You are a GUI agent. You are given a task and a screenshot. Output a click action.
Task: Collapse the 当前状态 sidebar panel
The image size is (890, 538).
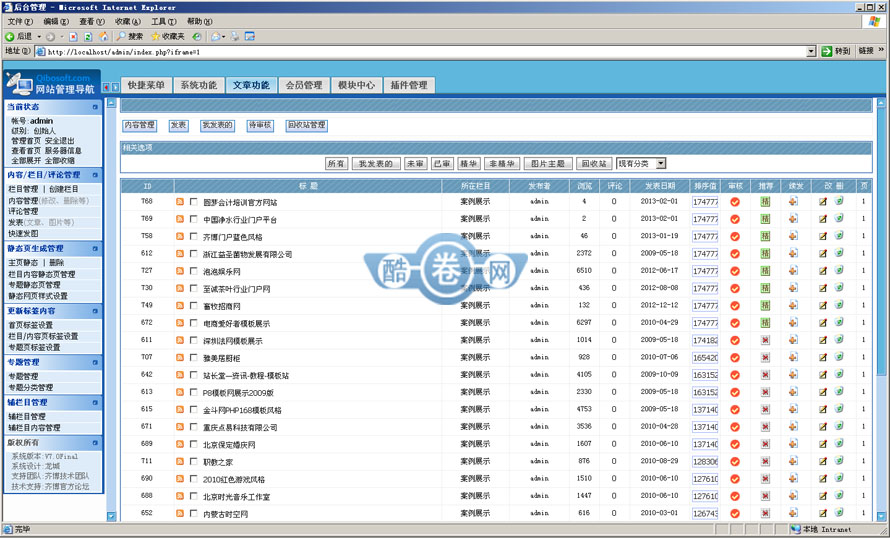coord(95,107)
